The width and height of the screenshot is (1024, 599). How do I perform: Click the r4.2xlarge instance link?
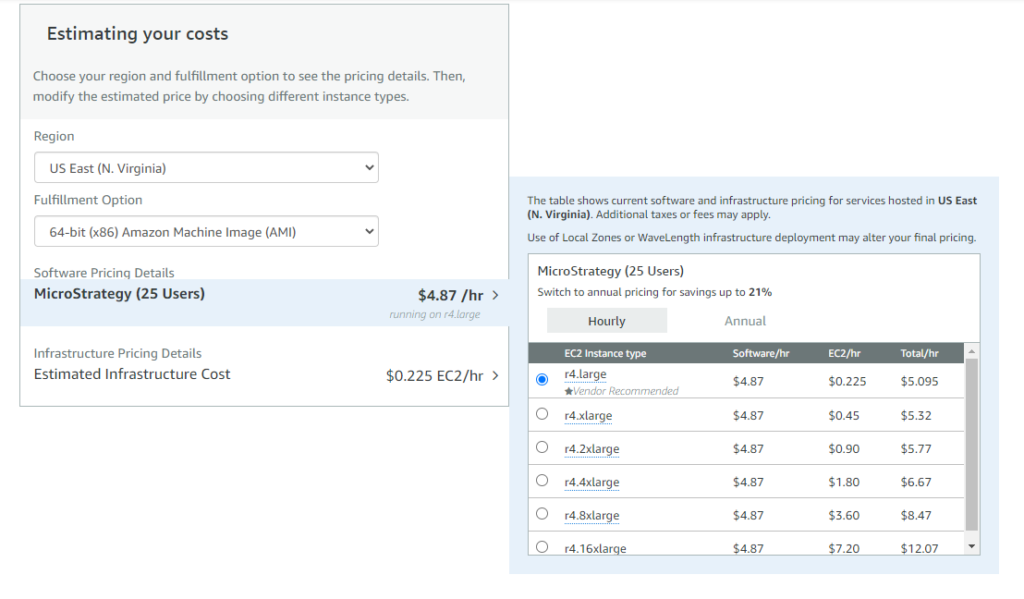[592, 449]
